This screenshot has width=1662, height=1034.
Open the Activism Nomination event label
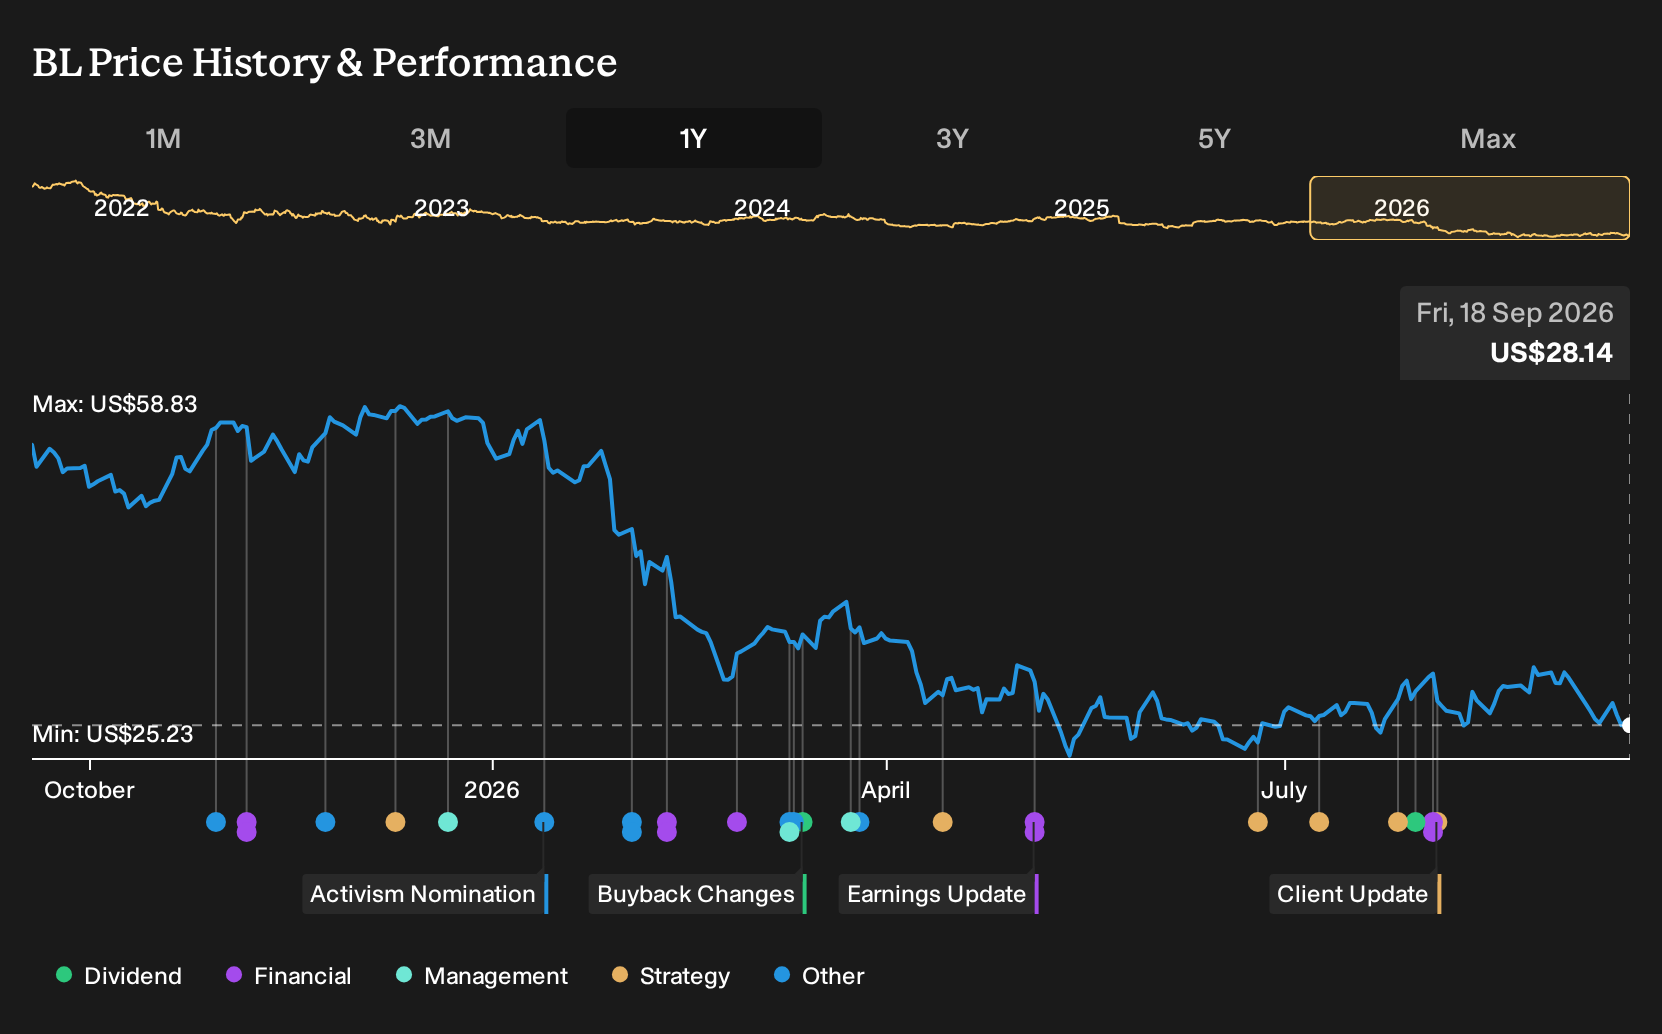pyautogui.click(x=425, y=894)
